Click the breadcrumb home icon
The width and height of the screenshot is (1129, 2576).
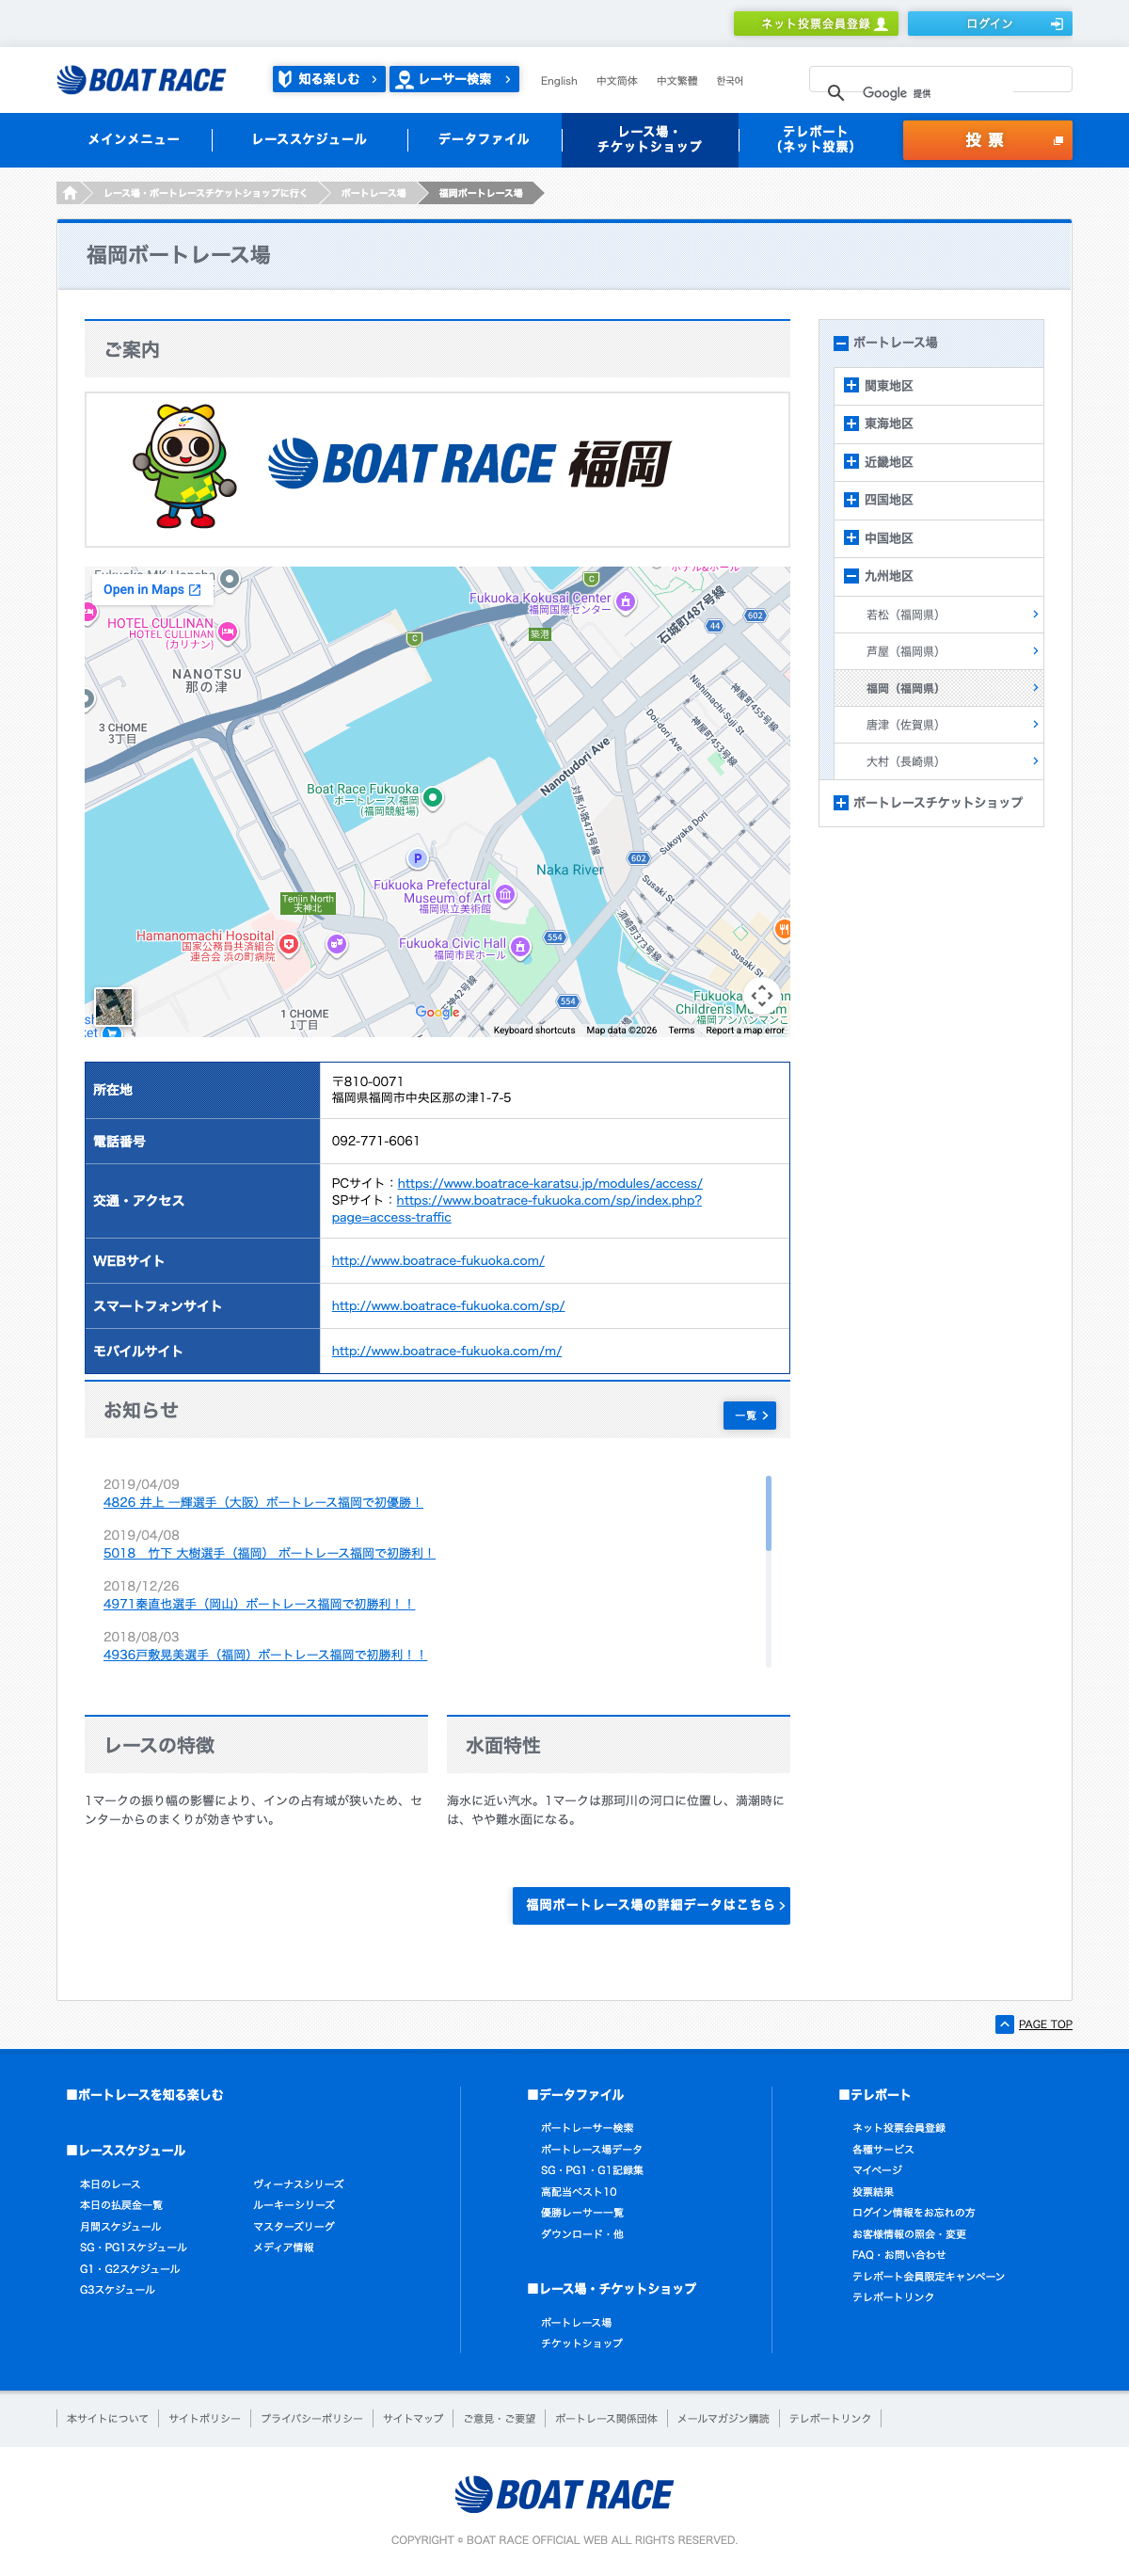click(70, 193)
